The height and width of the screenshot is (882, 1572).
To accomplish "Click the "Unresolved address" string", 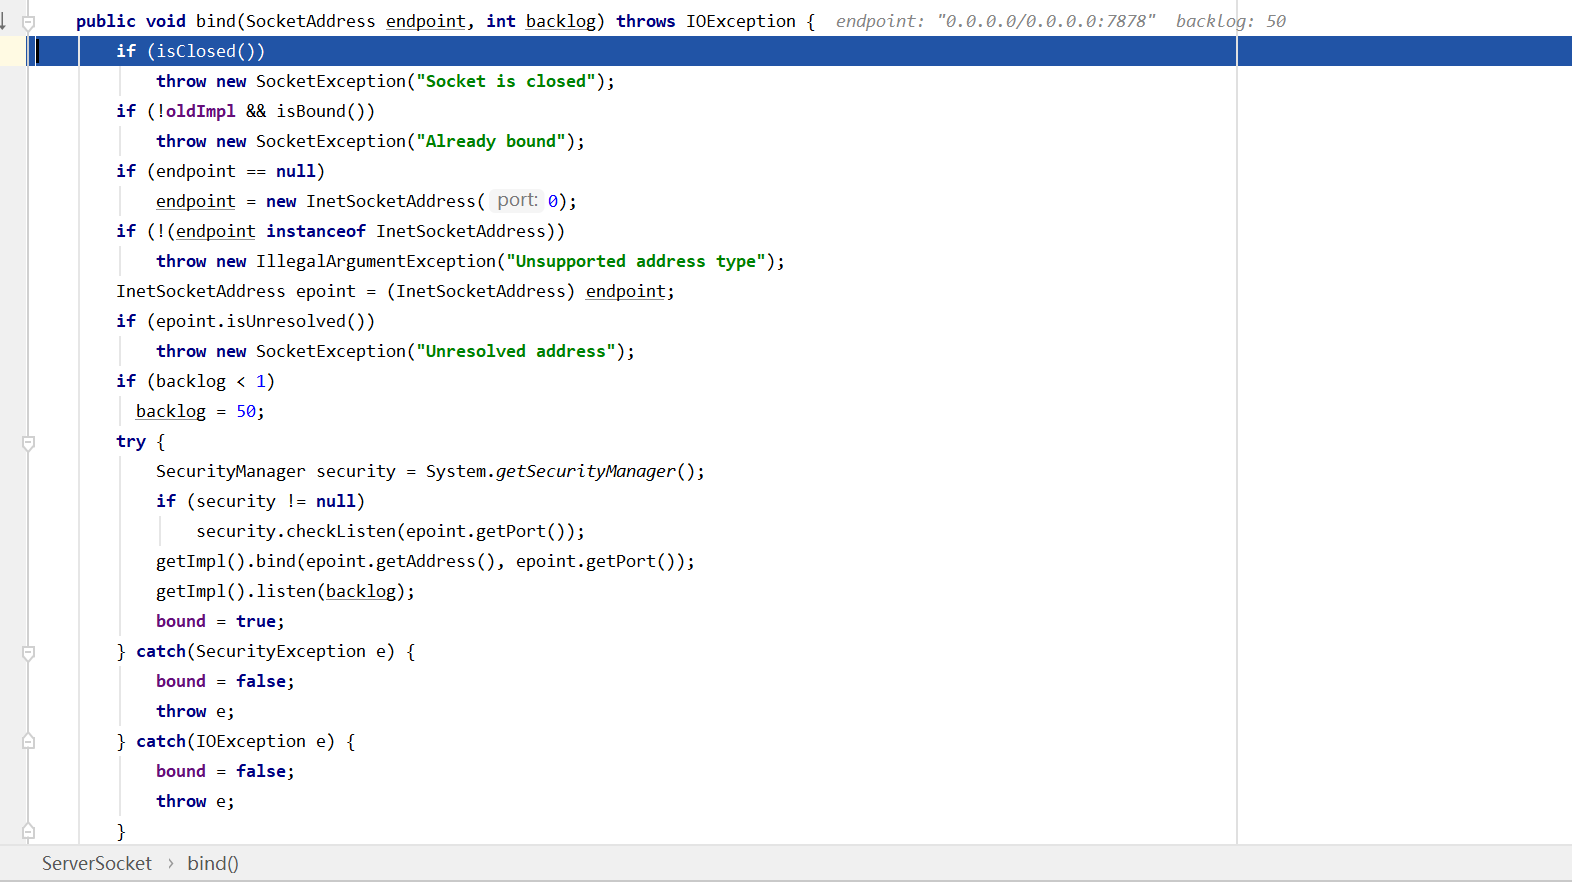I will tap(516, 351).
